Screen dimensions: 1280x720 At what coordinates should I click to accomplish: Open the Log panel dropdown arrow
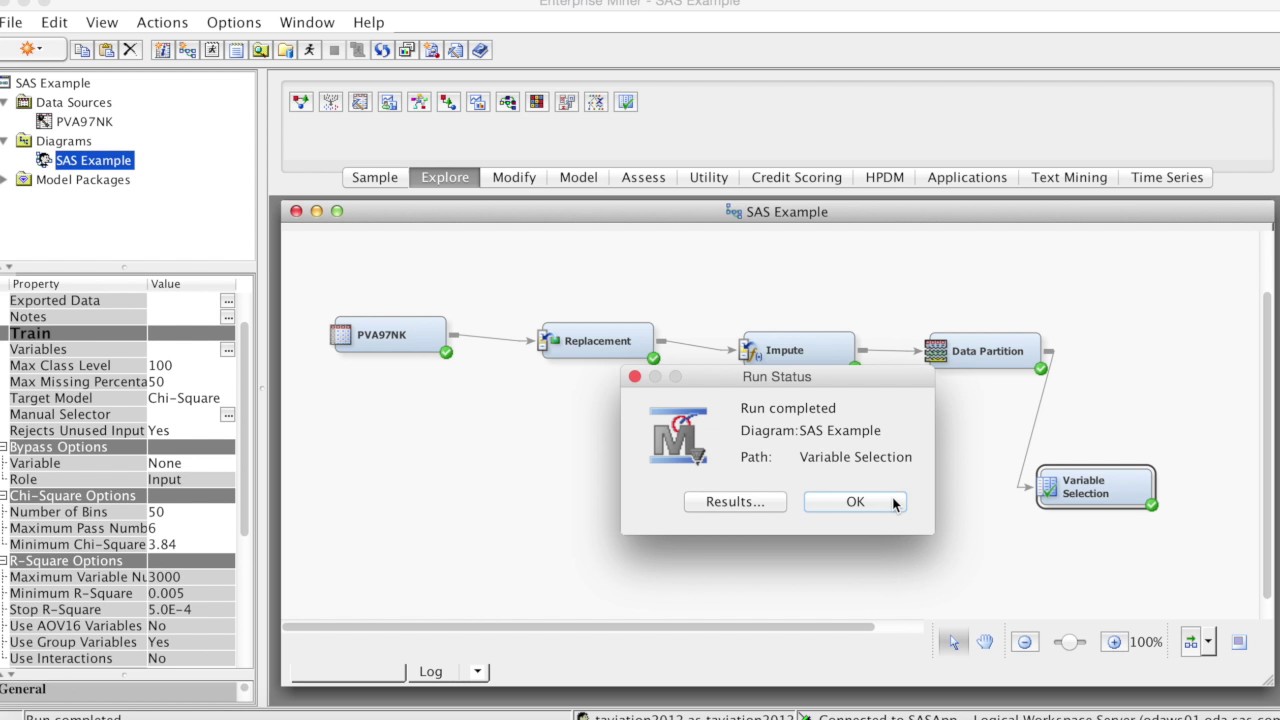click(477, 672)
